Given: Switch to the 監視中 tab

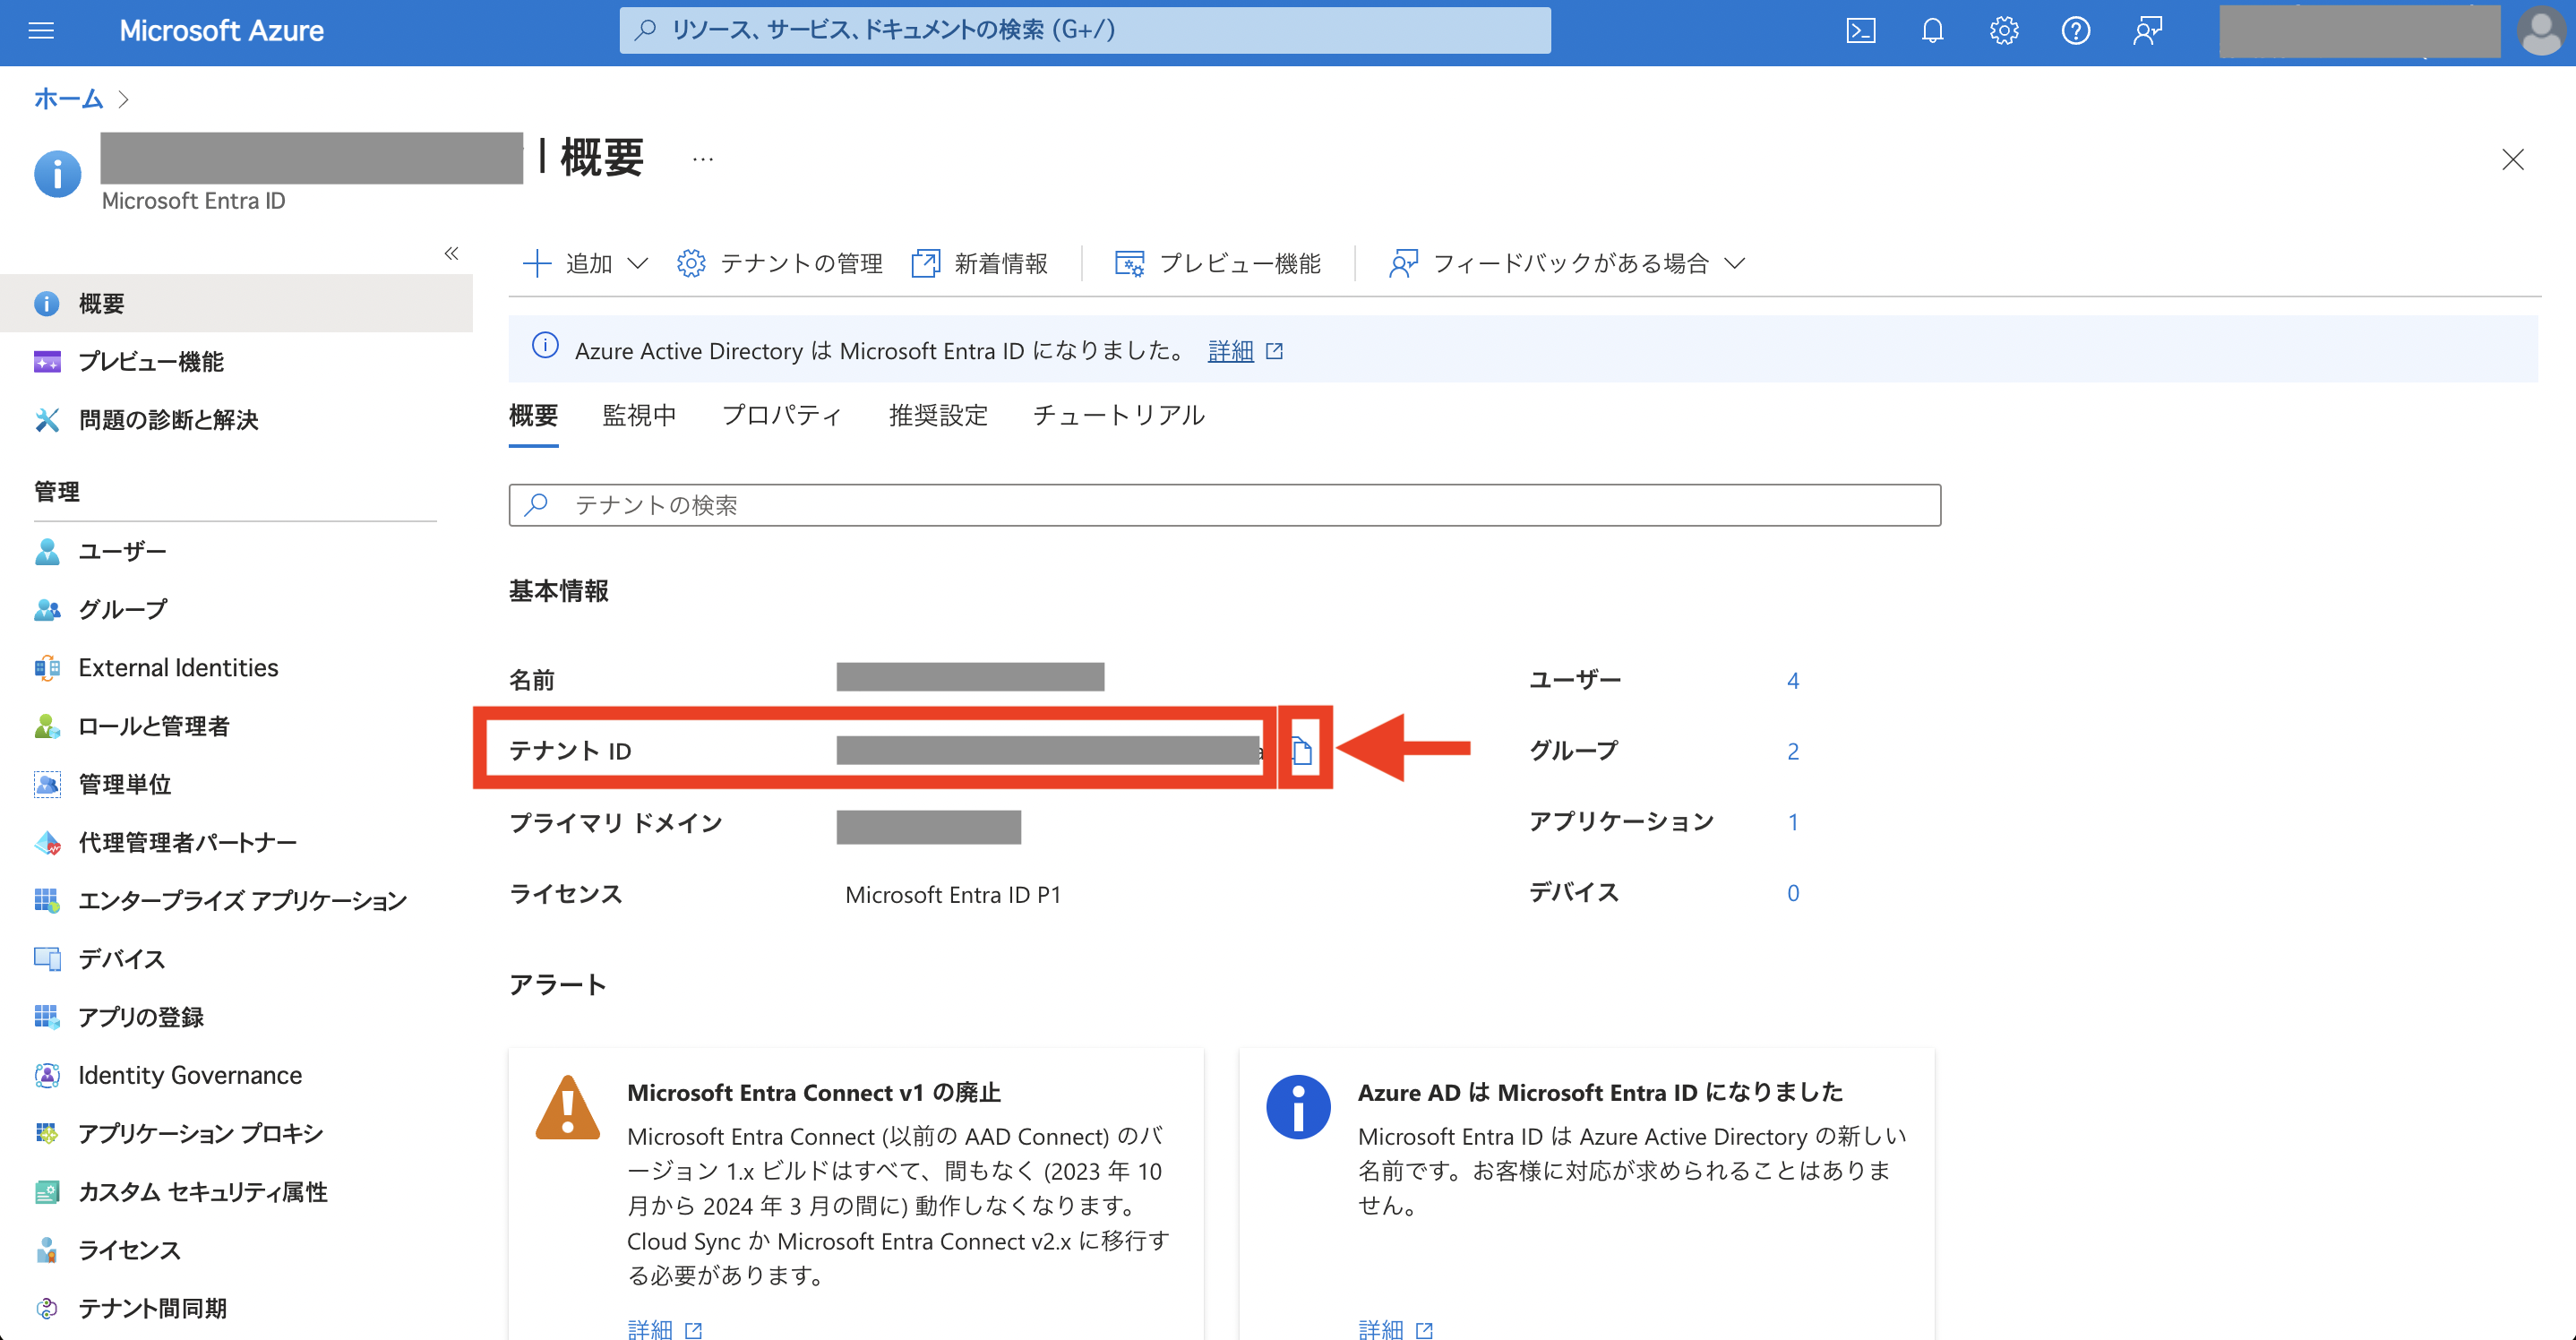Looking at the screenshot, I should 639,415.
